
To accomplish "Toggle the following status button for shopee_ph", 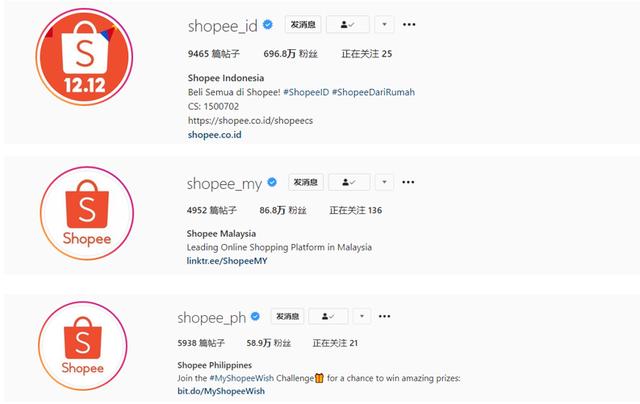I will tap(328, 316).
